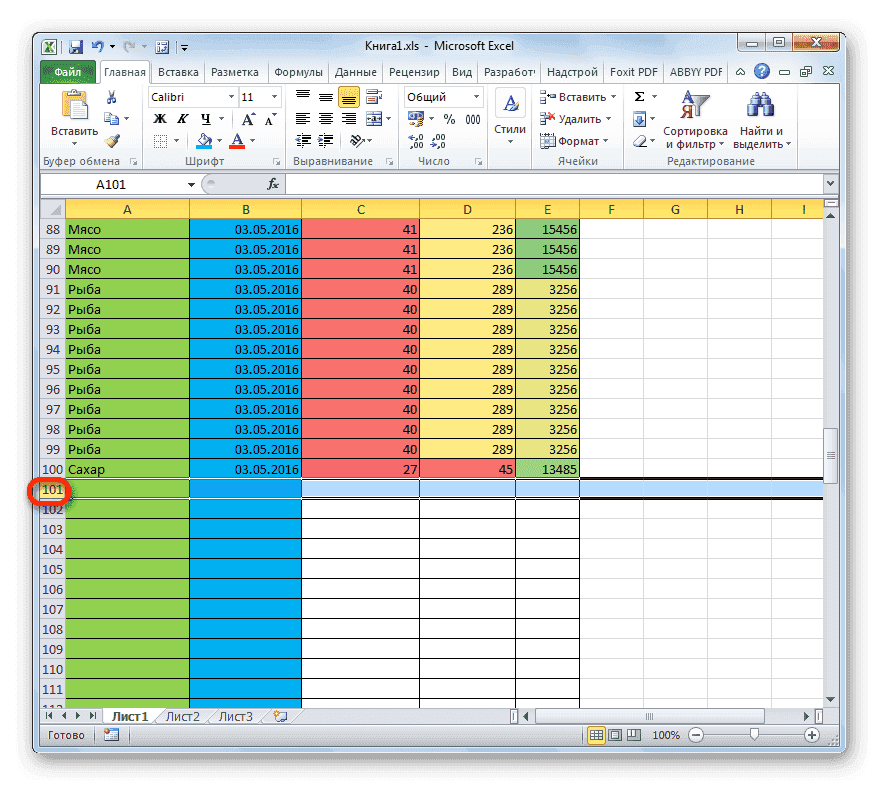This screenshot has width=879, height=786.
Task: Select the AutoSum Σ icon
Action: pos(638,96)
